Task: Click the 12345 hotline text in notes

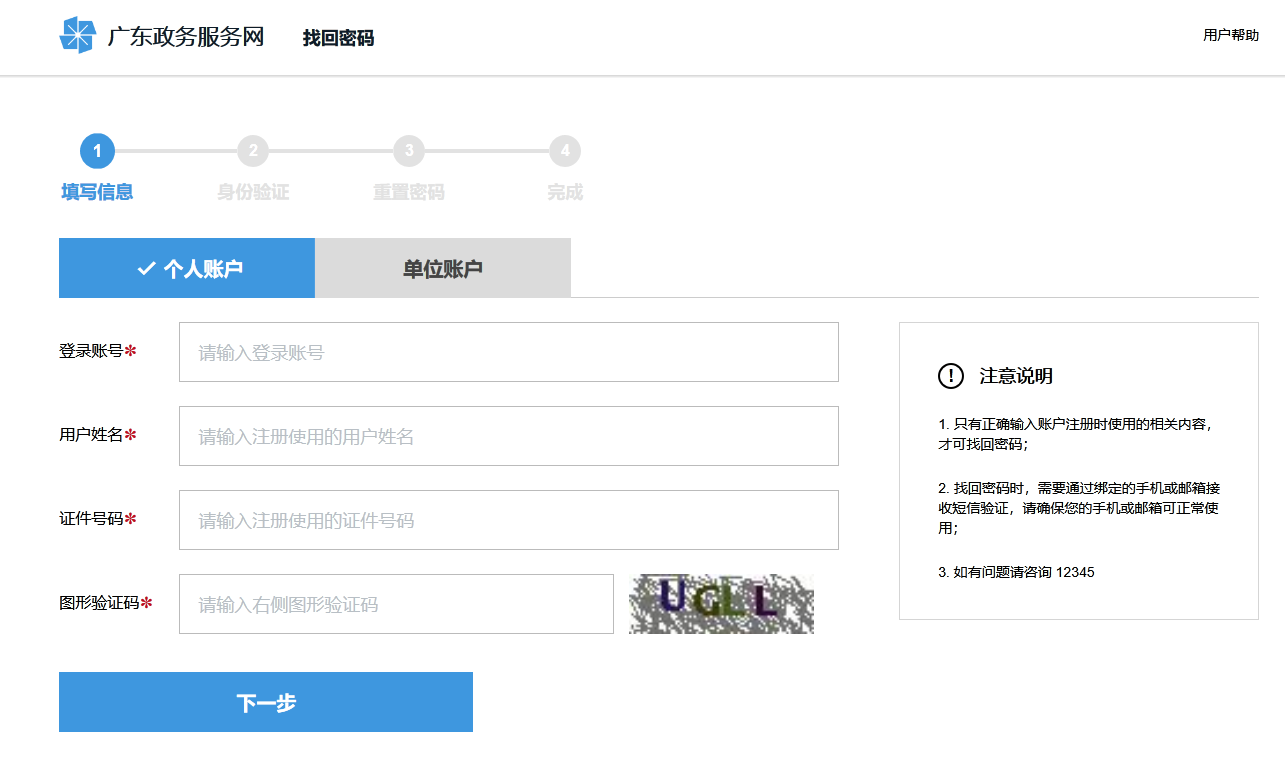Action: 1078,572
